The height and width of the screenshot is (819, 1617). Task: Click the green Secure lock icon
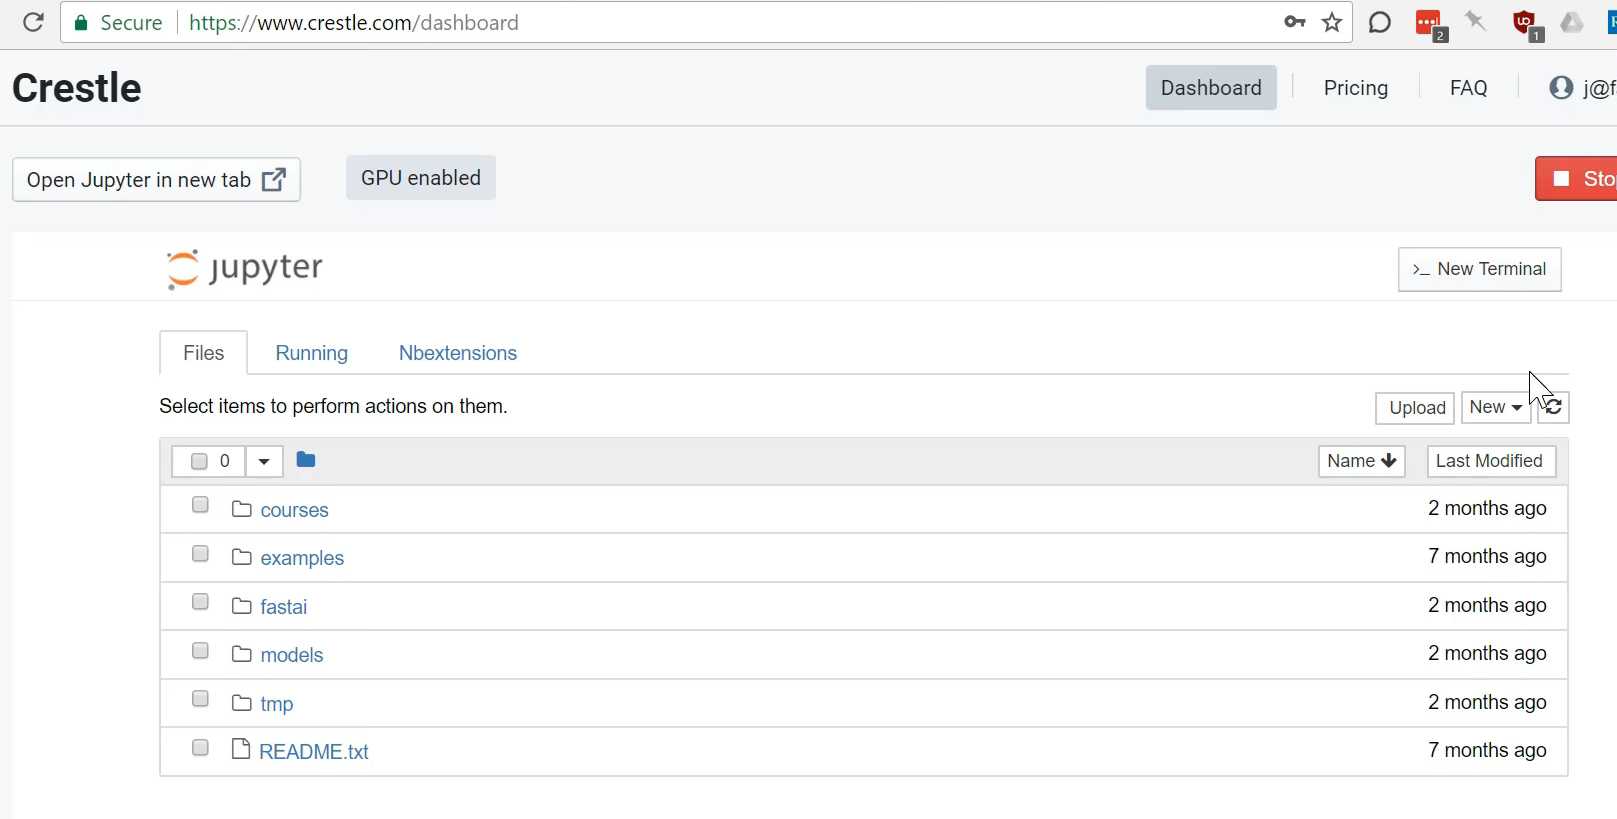81,22
